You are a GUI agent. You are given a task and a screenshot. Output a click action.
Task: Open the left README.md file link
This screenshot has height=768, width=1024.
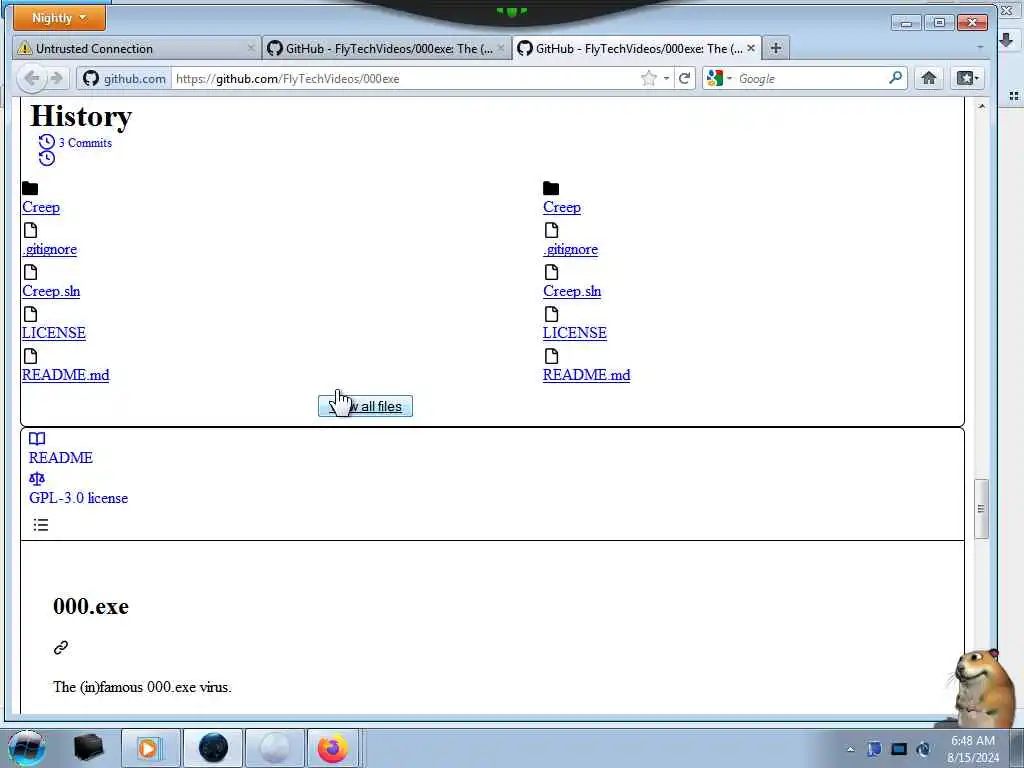click(x=65, y=374)
